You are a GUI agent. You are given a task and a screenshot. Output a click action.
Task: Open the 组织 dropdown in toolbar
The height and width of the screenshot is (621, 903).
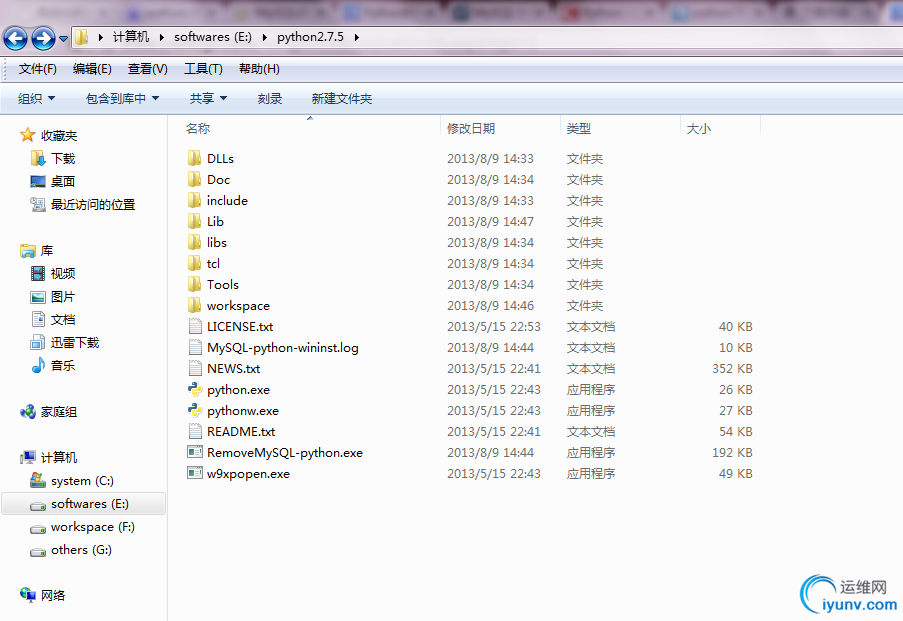pos(36,99)
